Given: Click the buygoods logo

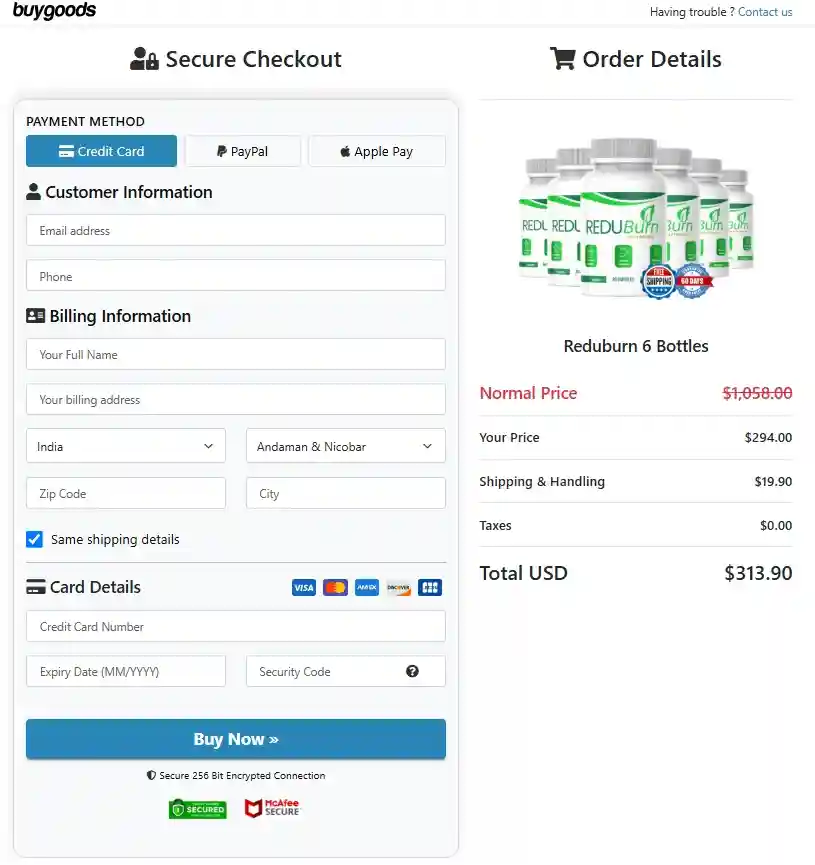Looking at the screenshot, I should tap(54, 12).
